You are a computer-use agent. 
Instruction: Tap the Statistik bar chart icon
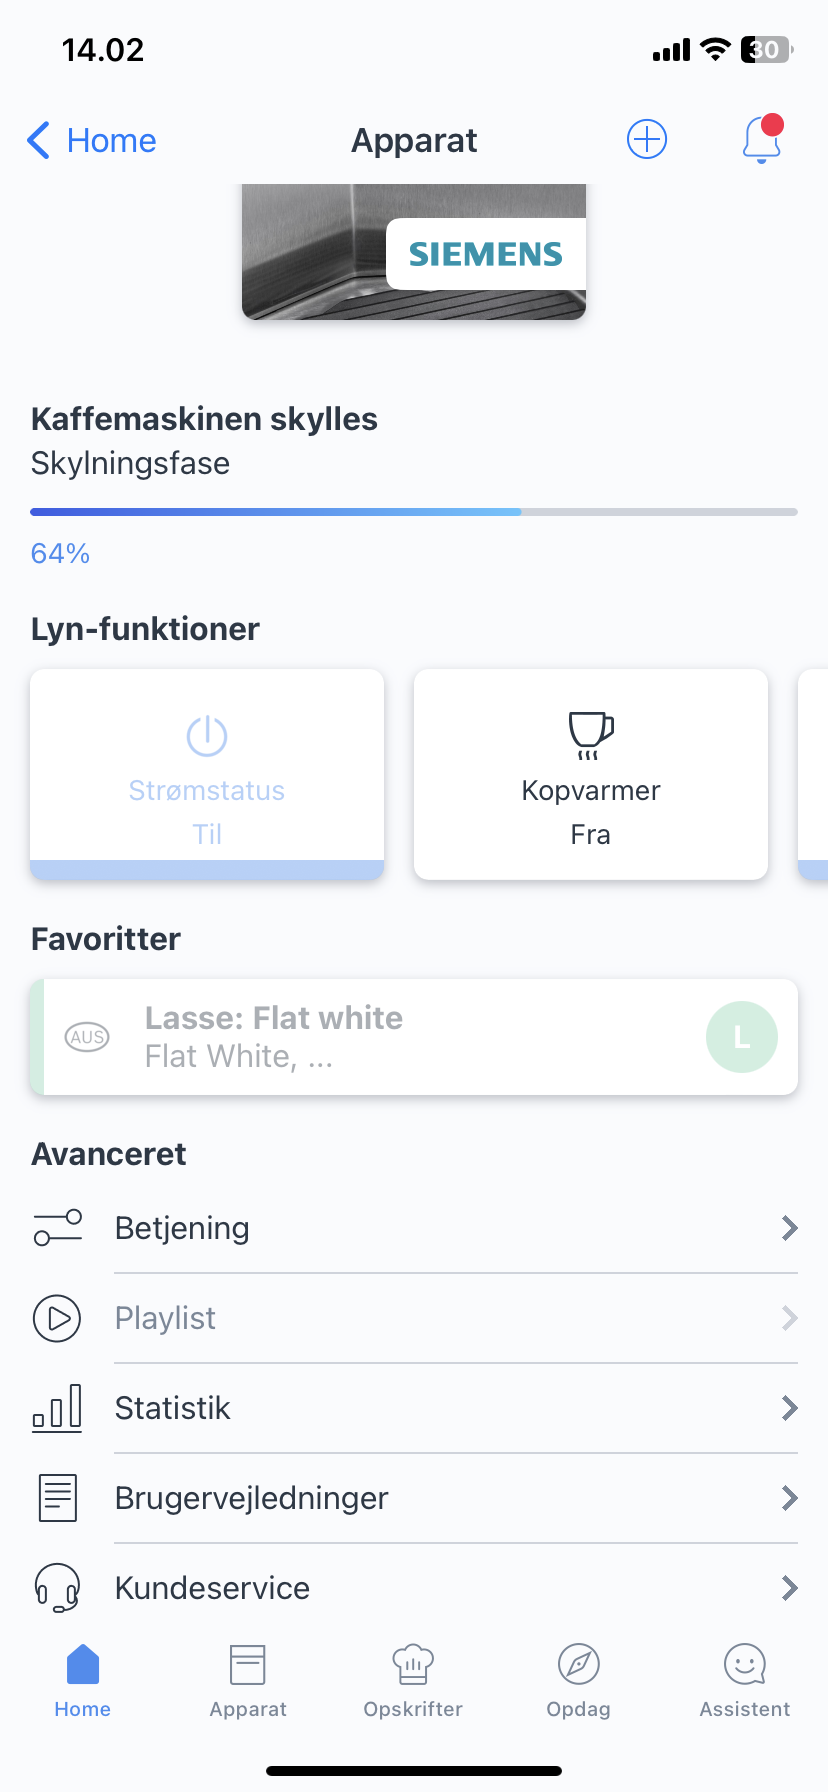57,1408
